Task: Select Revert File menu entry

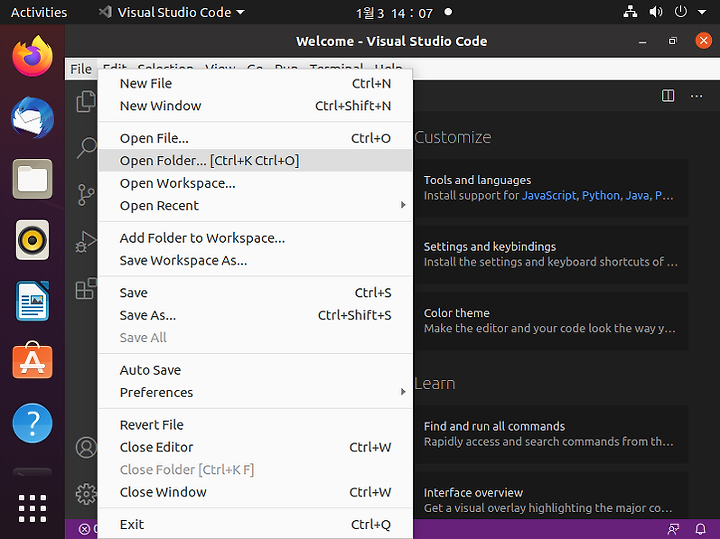Action: click(x=255, y=425)
